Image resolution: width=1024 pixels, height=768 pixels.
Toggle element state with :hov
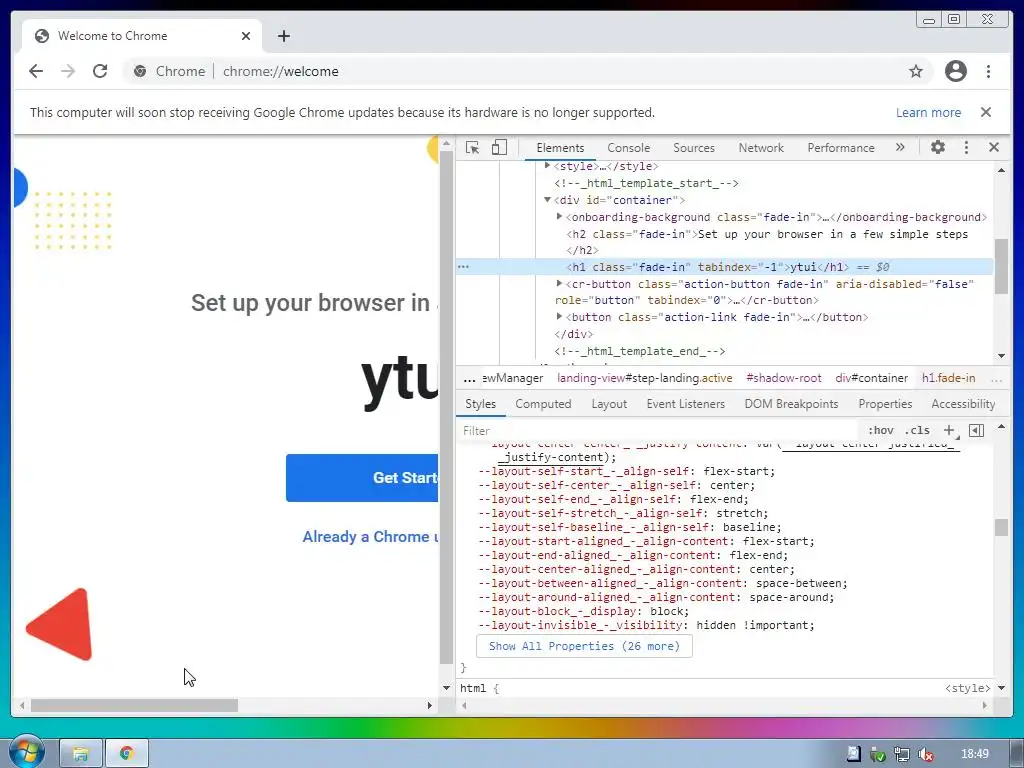point(880,430)
